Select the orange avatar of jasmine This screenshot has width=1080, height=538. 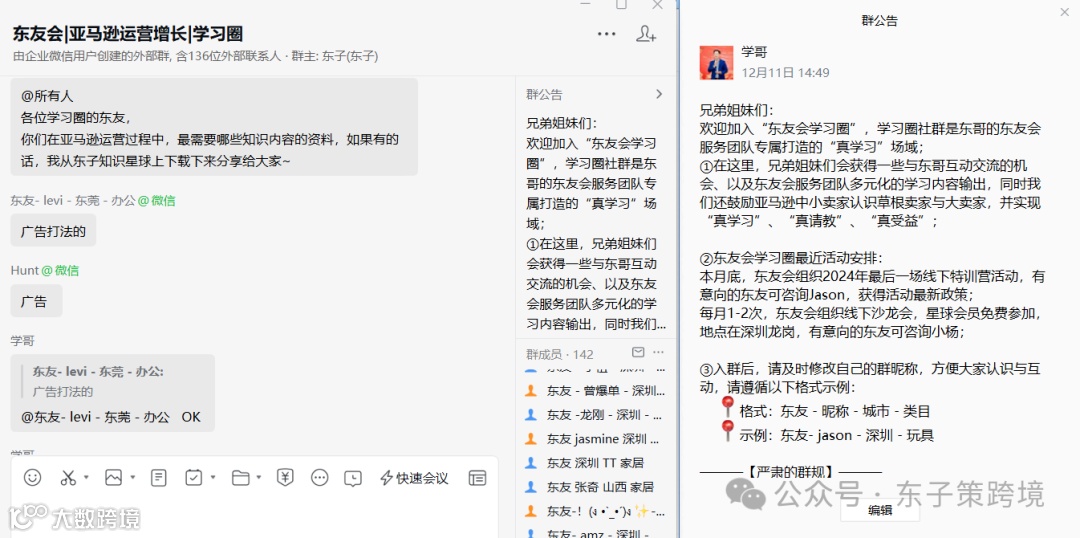click(530, 438)
